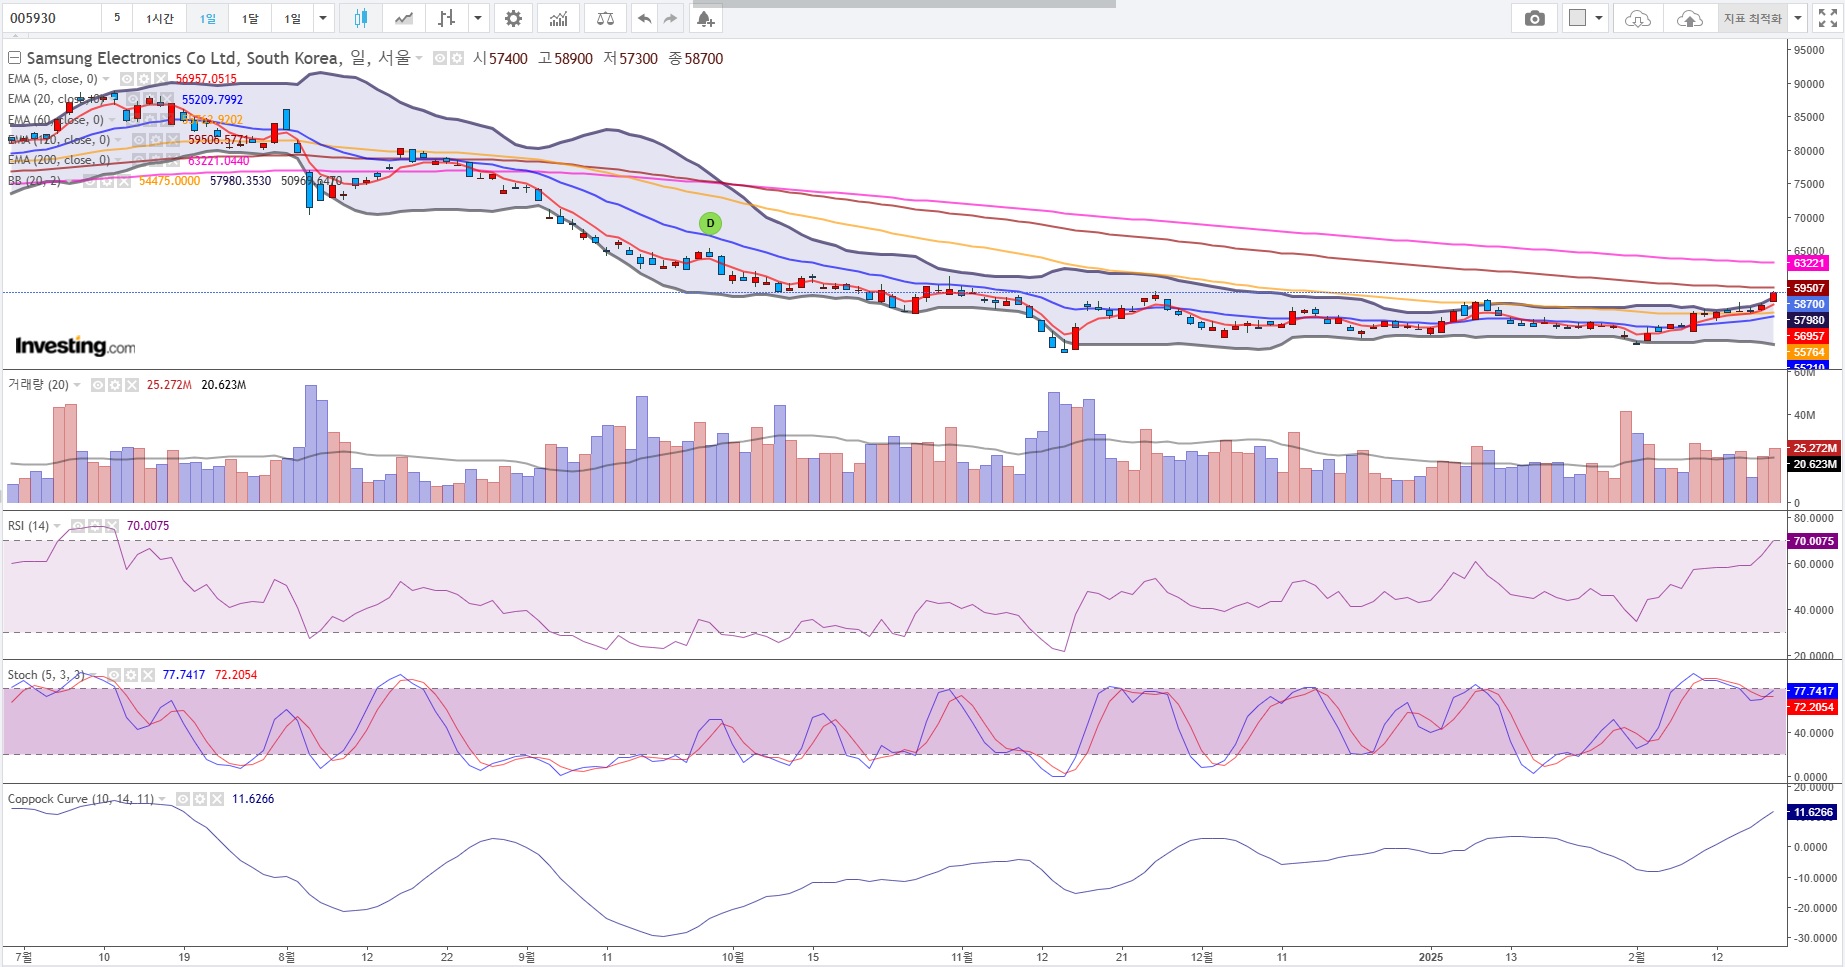Redo the chart action
The height and width of the screenshot is (967, 1845).
[x=670, y=18]
